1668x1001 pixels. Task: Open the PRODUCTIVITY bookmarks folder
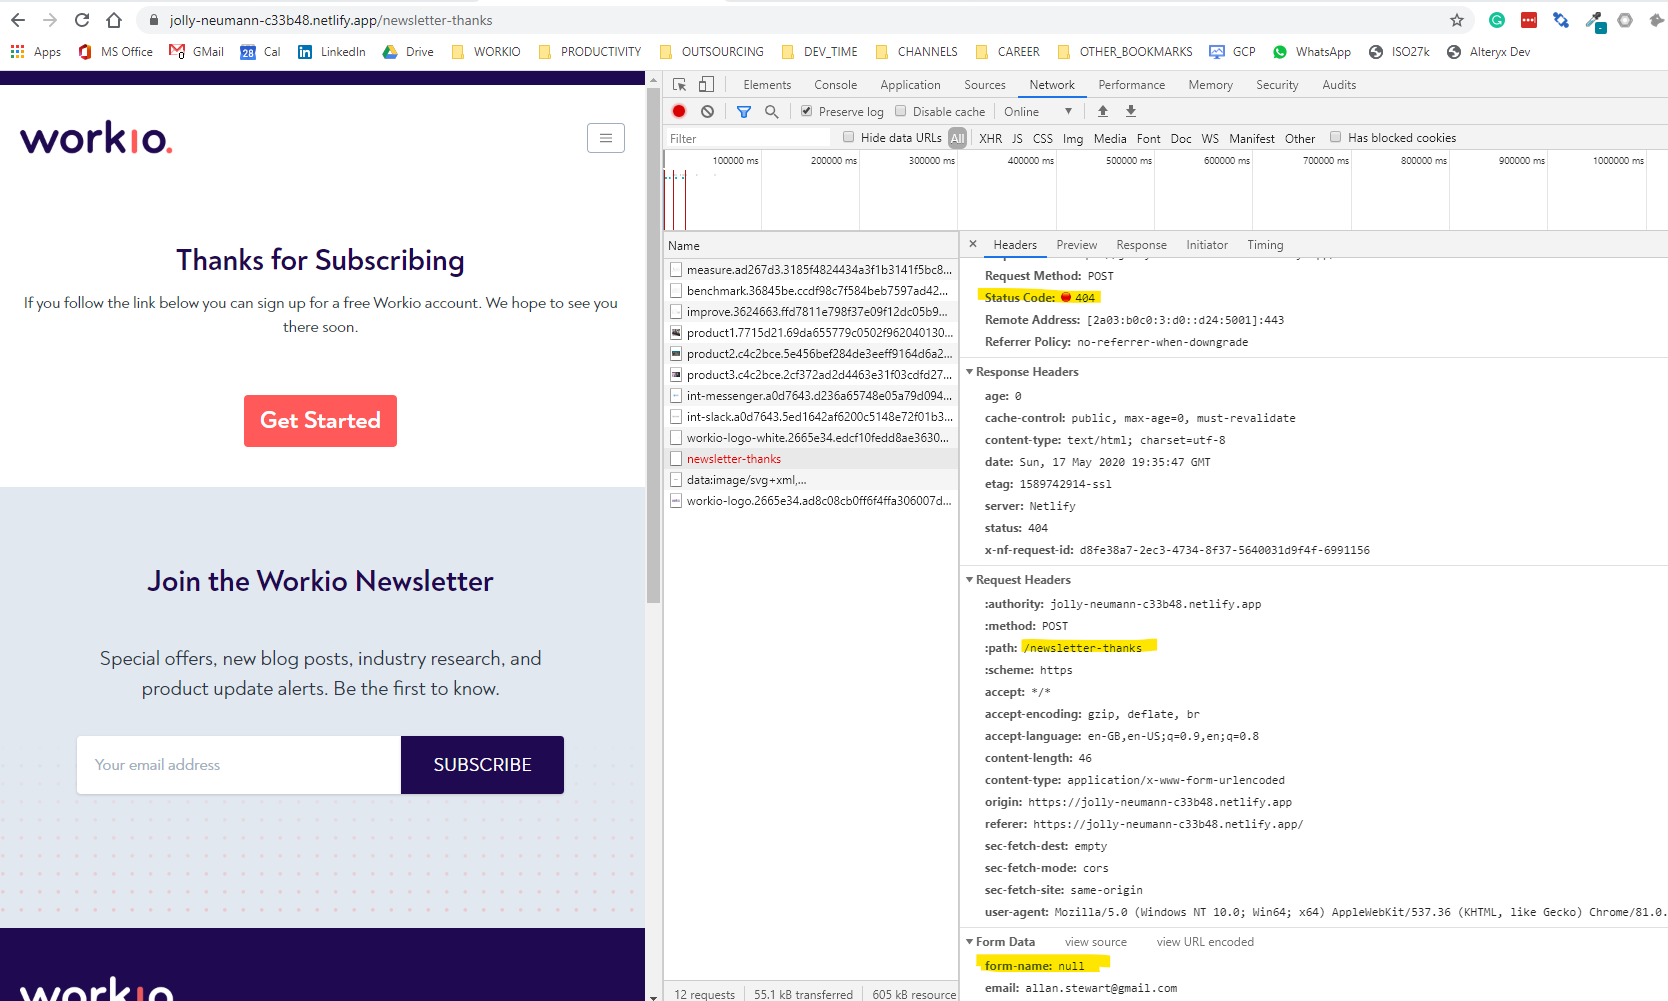click(x=590, y=52)
